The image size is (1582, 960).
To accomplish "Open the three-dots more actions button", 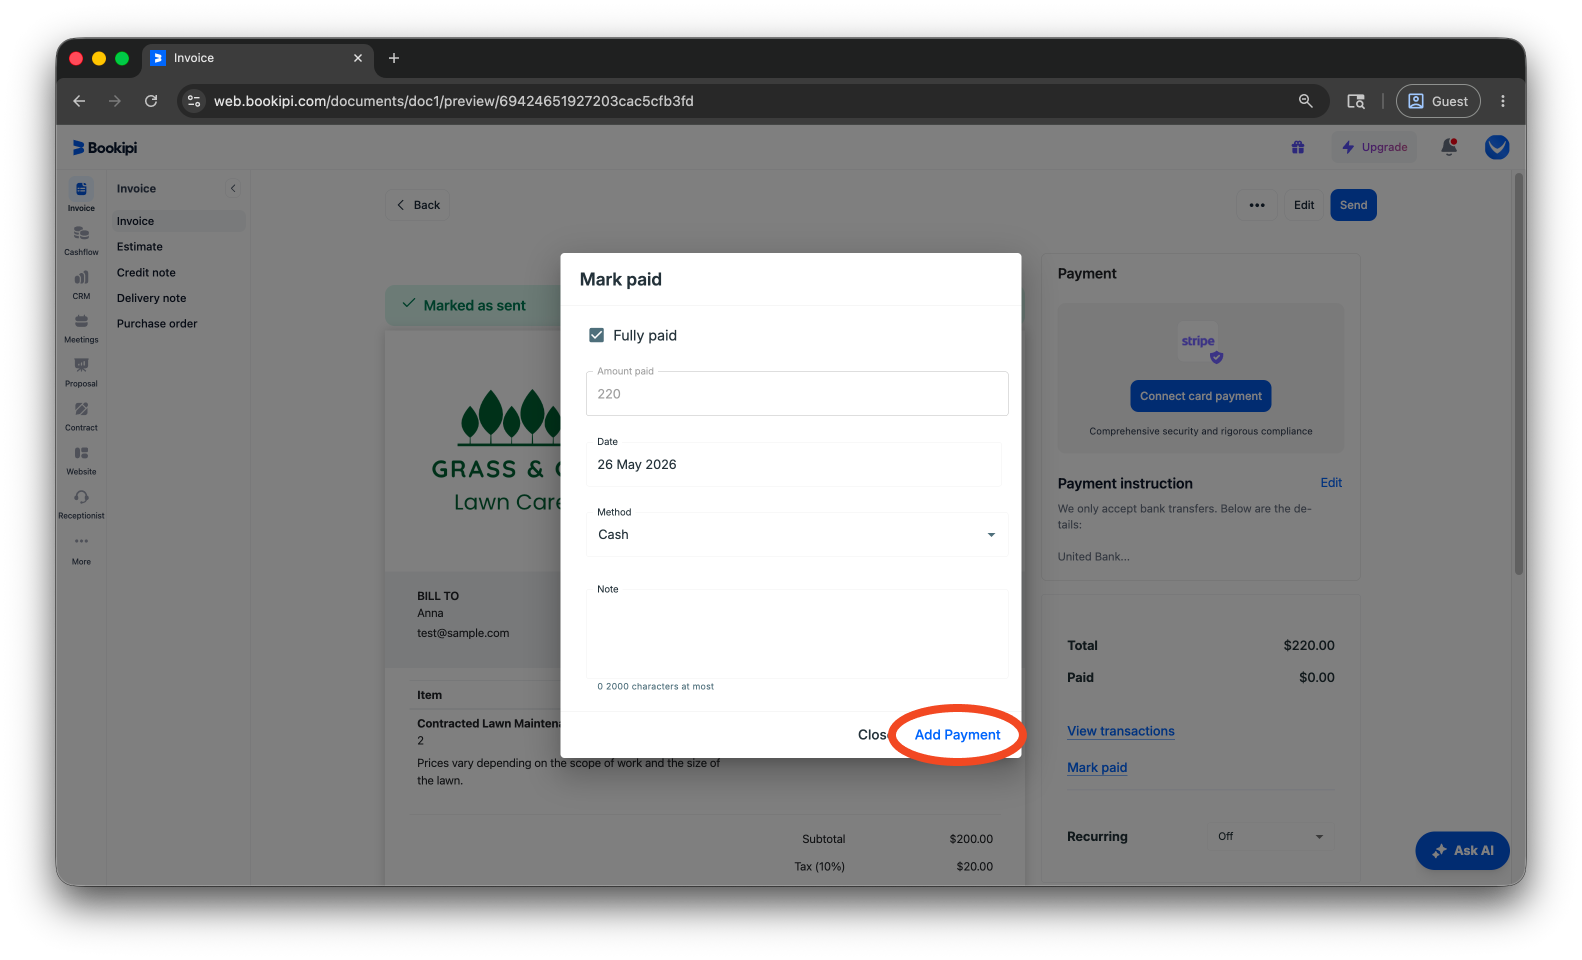I will tap(1257, 205).
